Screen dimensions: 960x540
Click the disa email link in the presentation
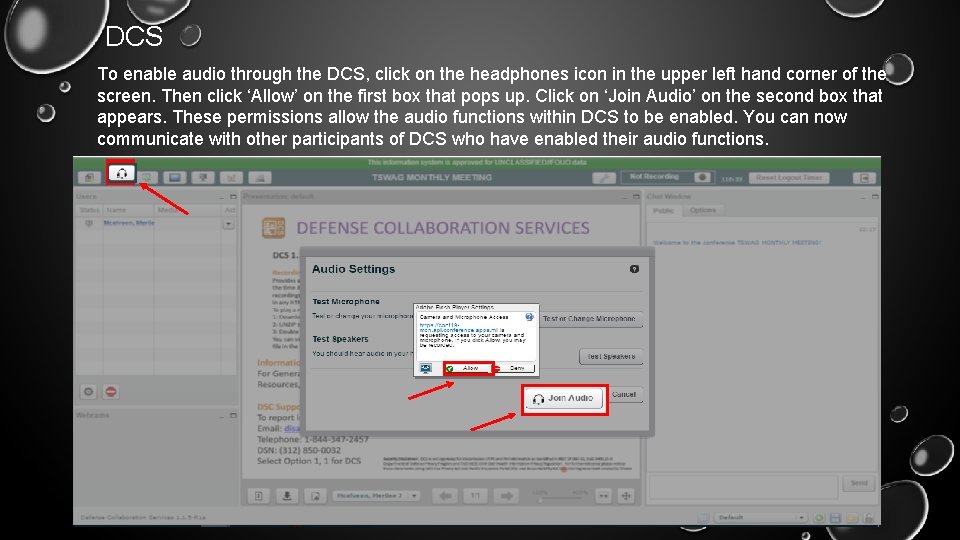292,429
